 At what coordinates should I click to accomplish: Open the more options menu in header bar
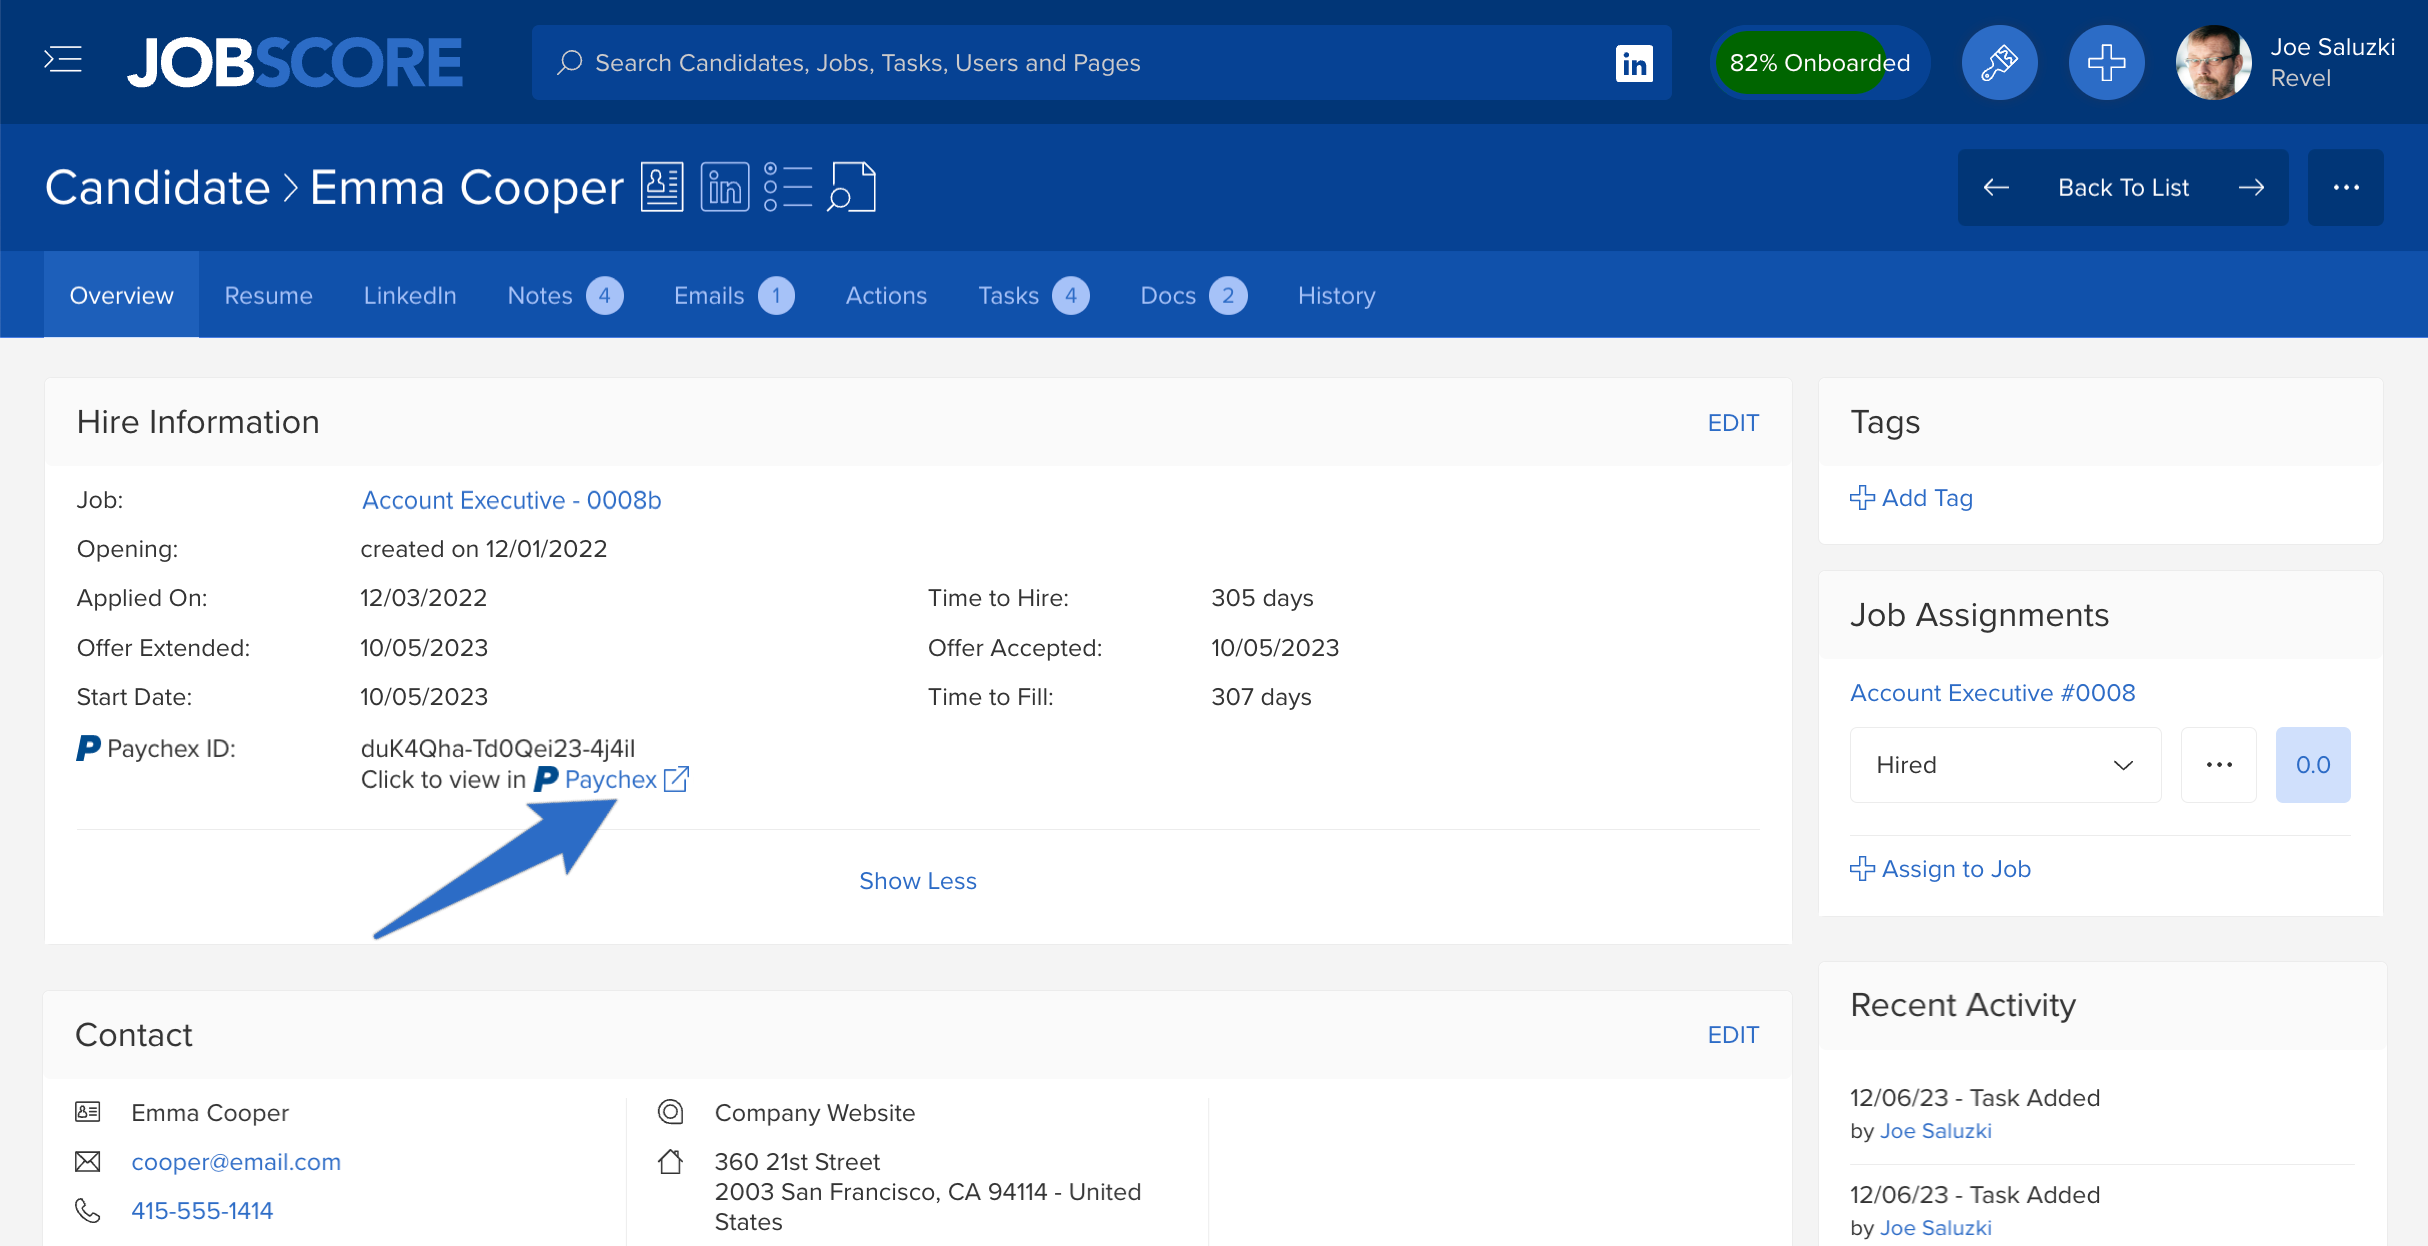(x=2346, y=188)
